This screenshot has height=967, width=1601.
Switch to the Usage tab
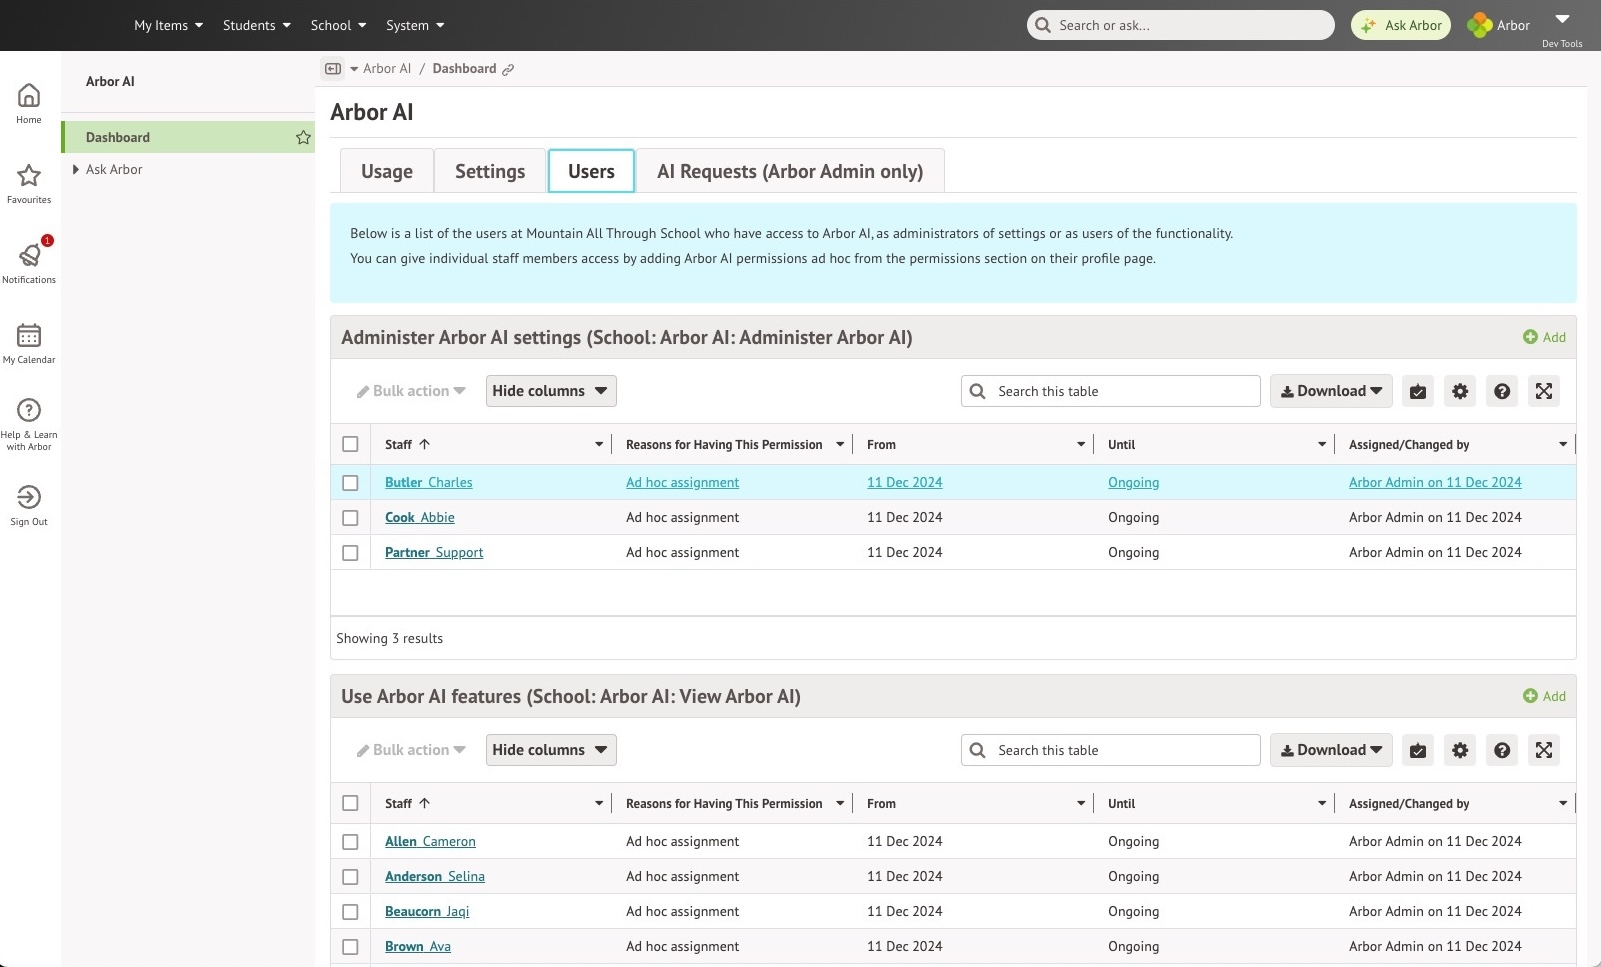(385, 171)
